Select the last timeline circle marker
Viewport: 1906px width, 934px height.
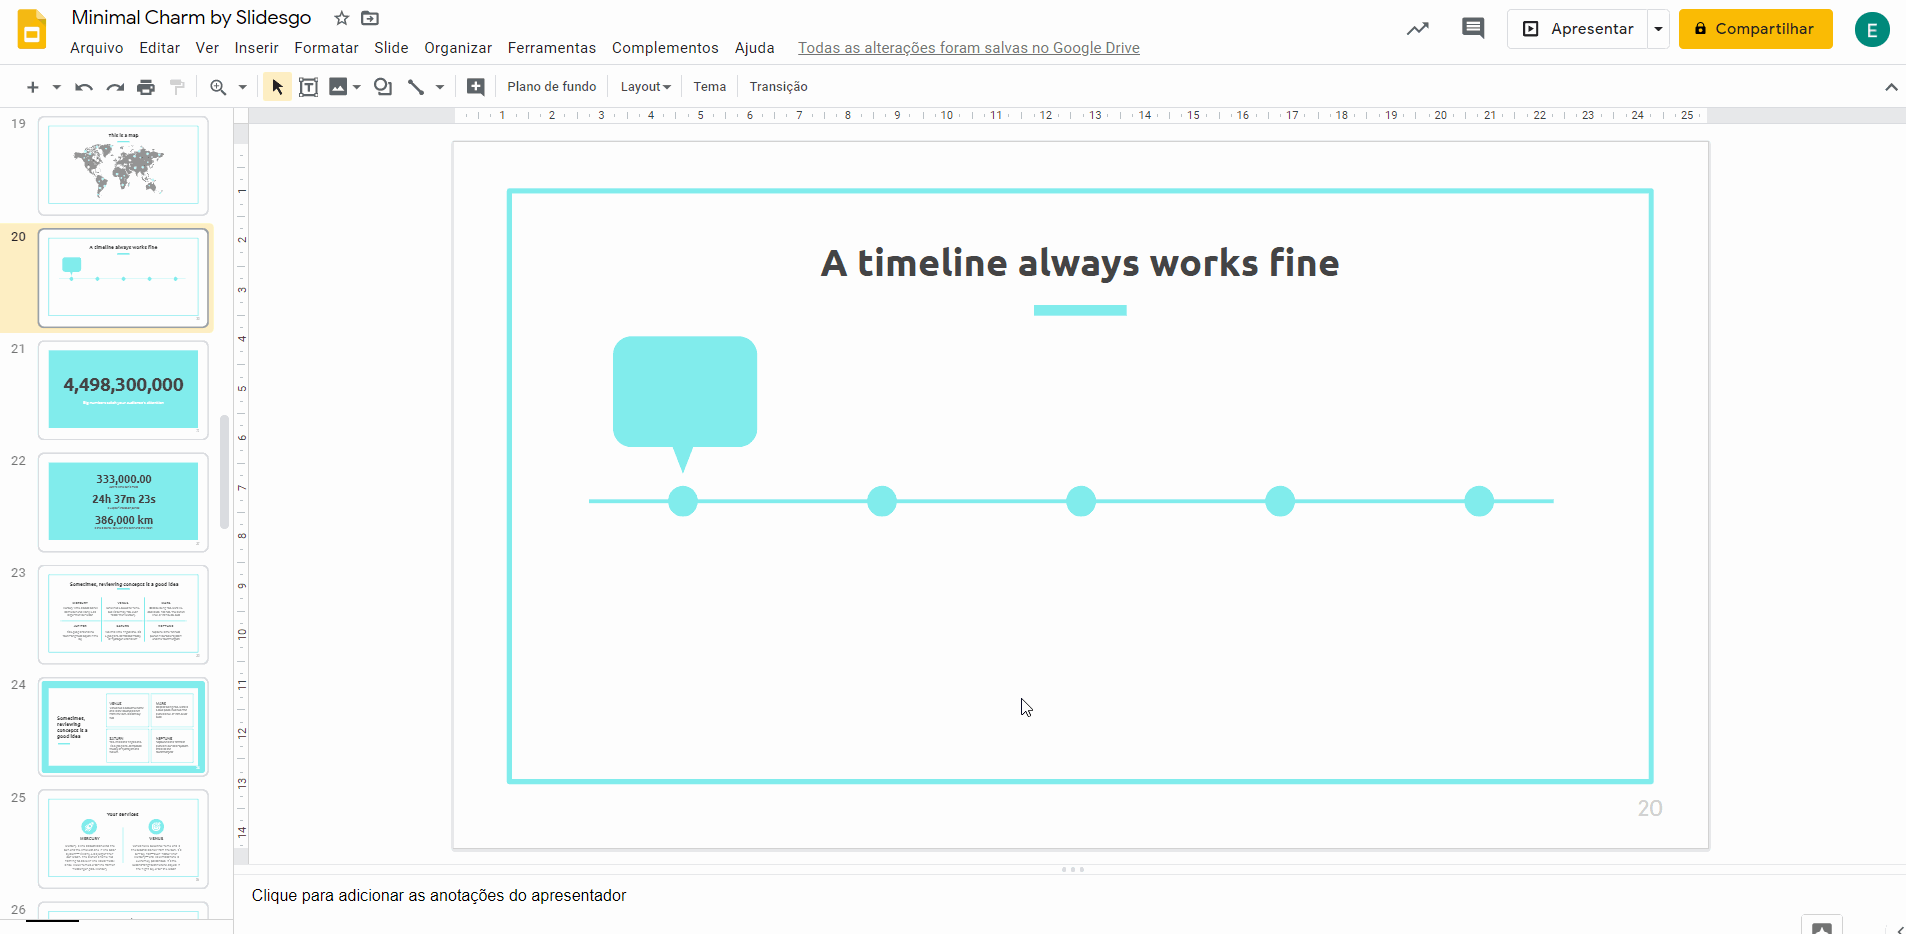point(1479,501)
